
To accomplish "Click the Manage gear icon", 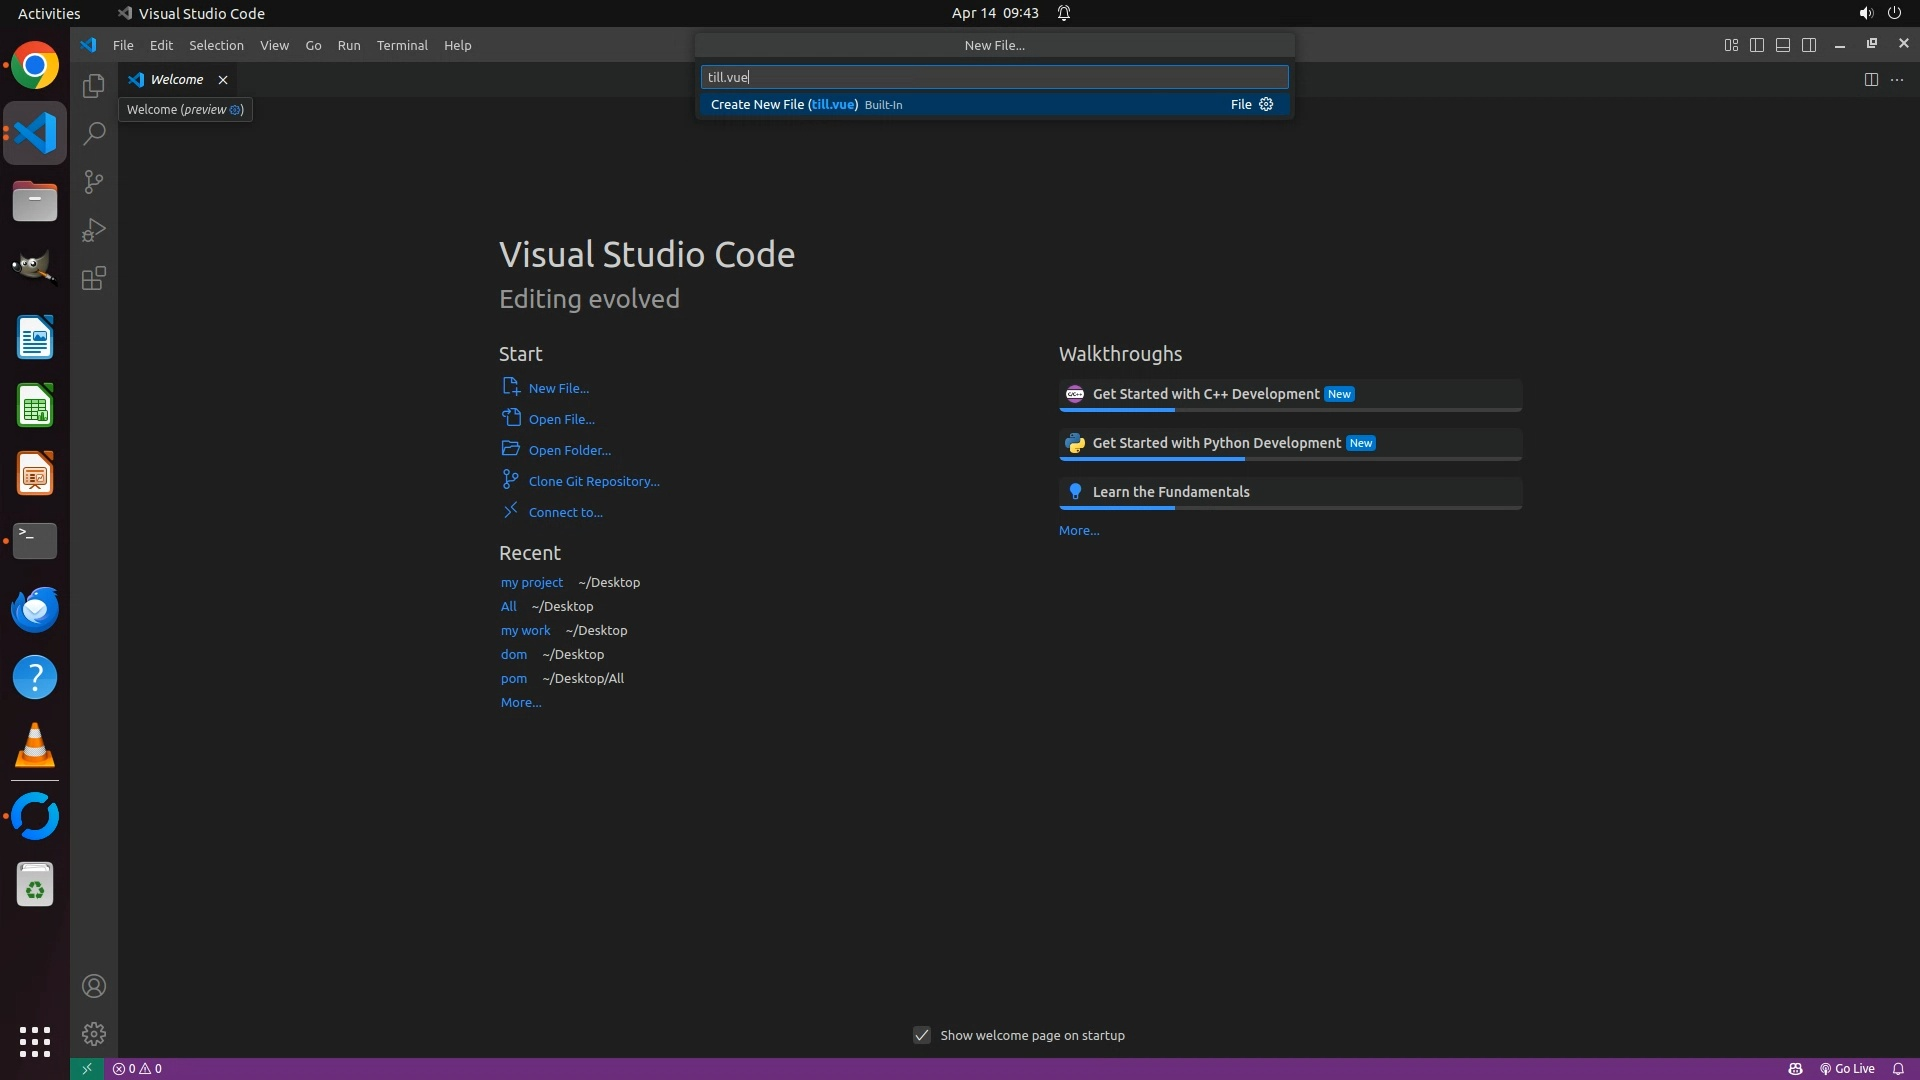I will [94, 1034].
